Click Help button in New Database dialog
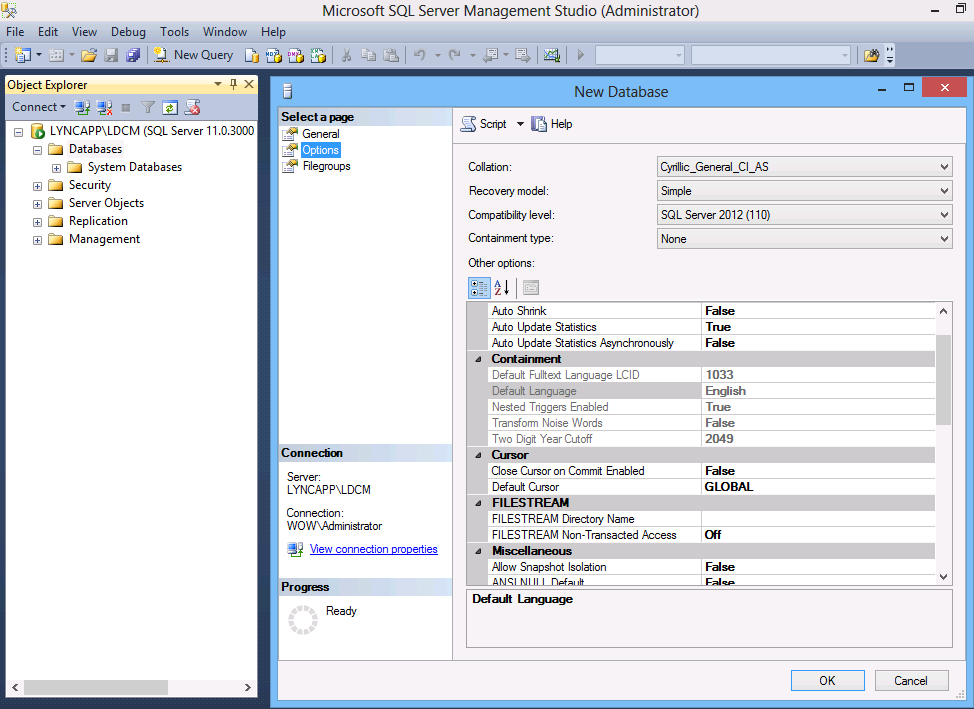 click(x=552, y=124)
